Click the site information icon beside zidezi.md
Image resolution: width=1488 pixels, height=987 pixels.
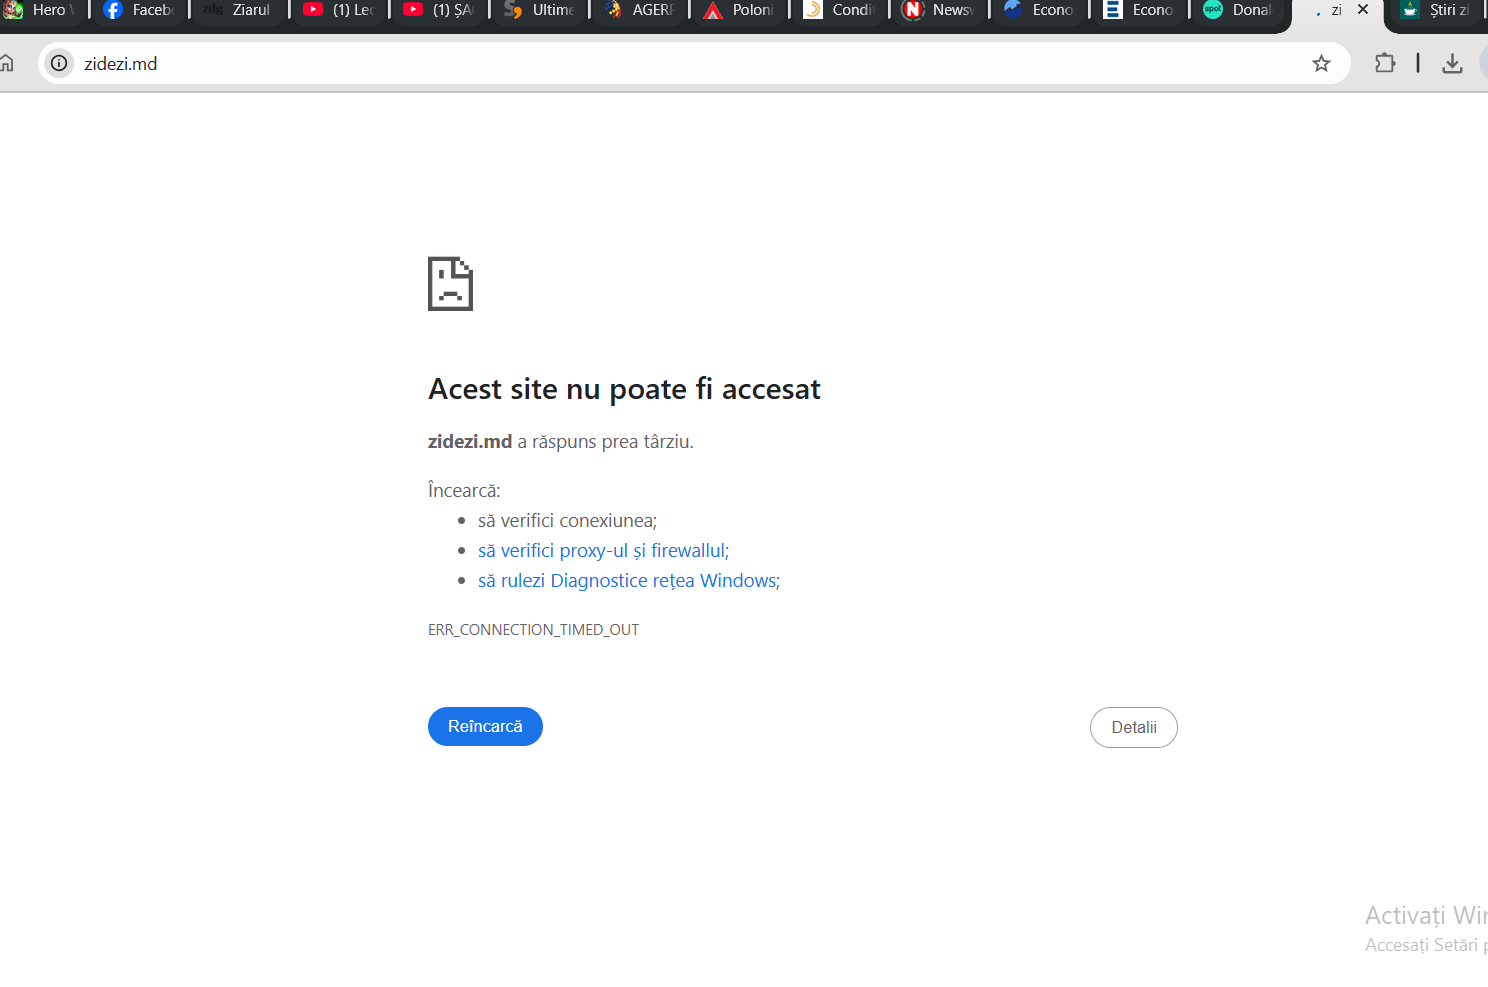pos(60,63)
